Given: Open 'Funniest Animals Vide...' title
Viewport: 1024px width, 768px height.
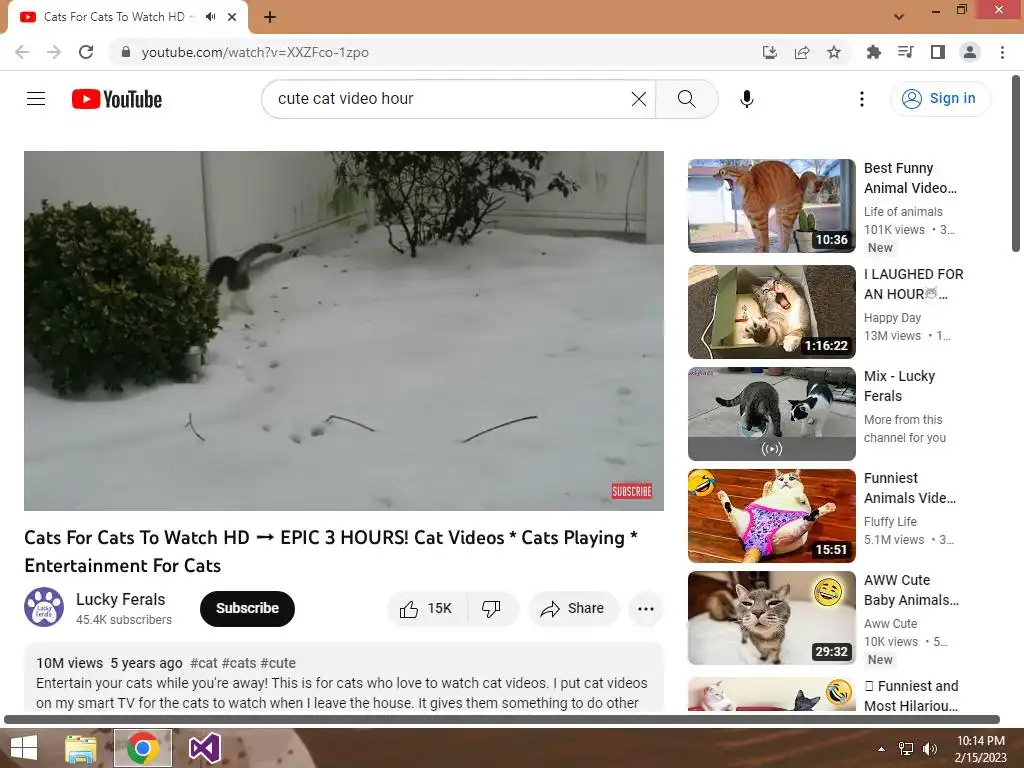Looking at the screenshot, I should pos(910,488).
